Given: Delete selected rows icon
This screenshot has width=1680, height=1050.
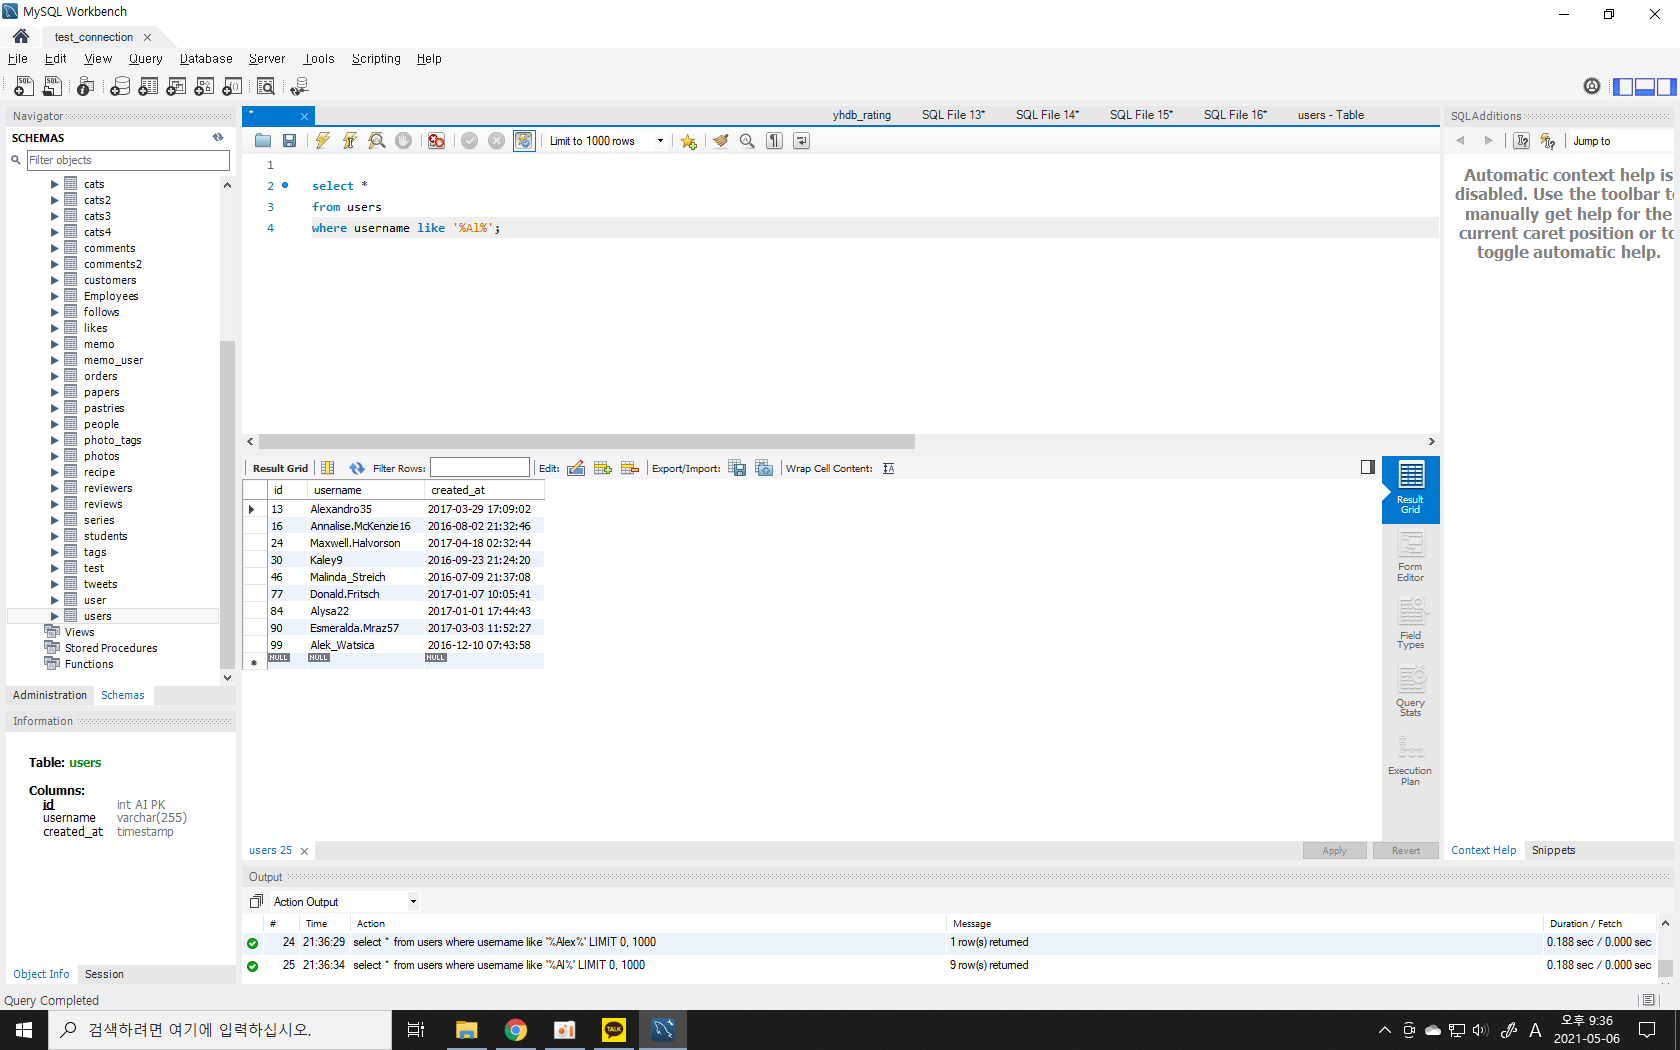Looking at the screenshot, I should click(630, 468).
